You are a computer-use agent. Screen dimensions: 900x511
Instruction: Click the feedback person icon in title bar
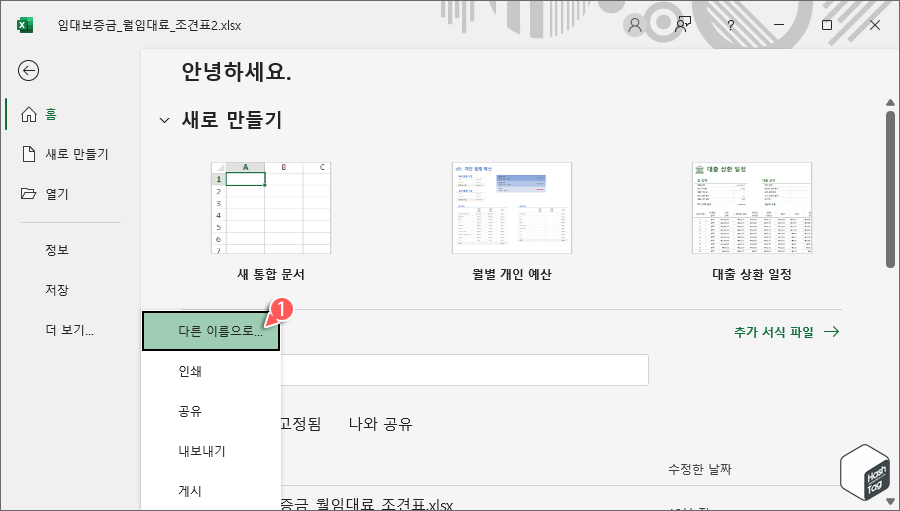(682, 25)
